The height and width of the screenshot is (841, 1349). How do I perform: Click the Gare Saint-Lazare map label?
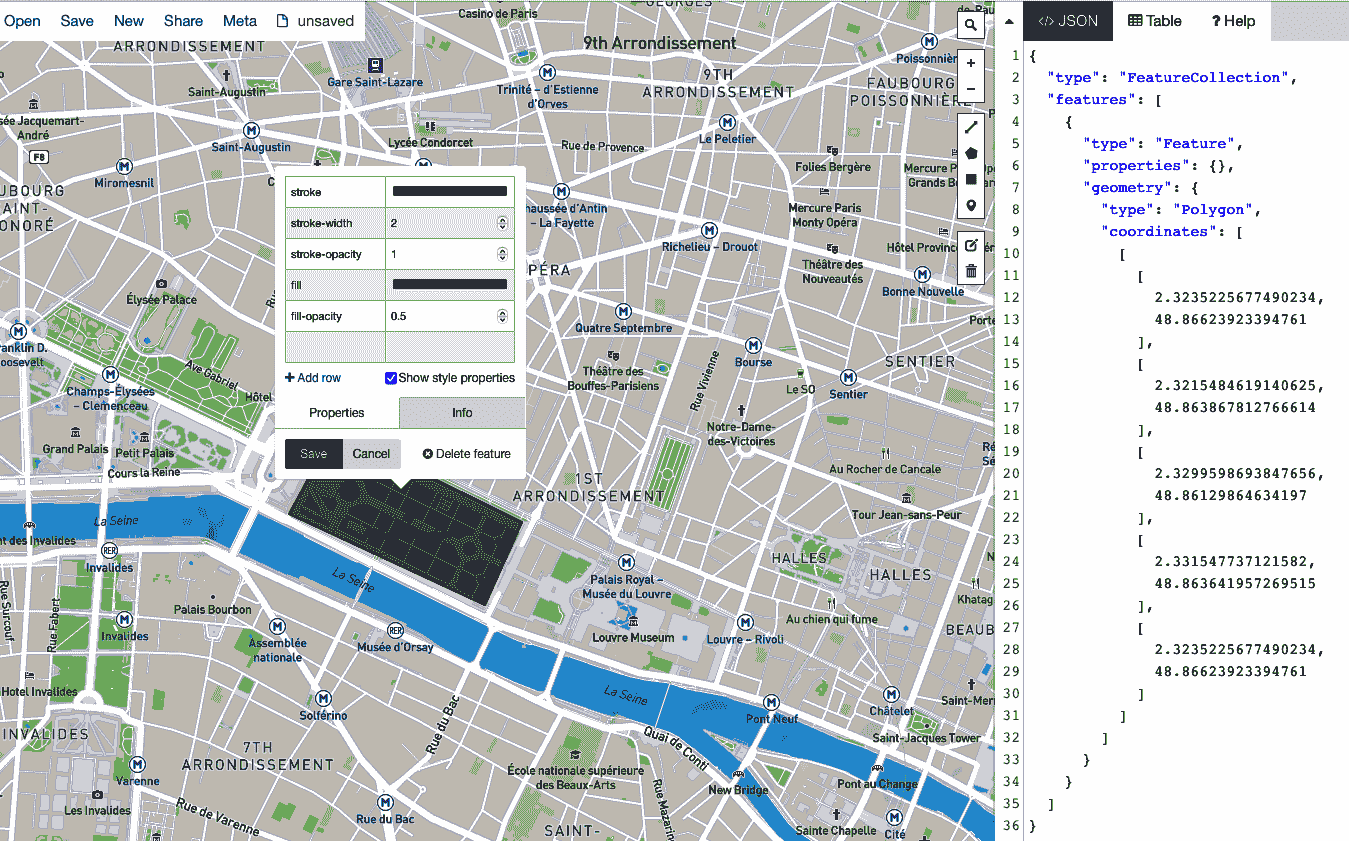point(375,82)
